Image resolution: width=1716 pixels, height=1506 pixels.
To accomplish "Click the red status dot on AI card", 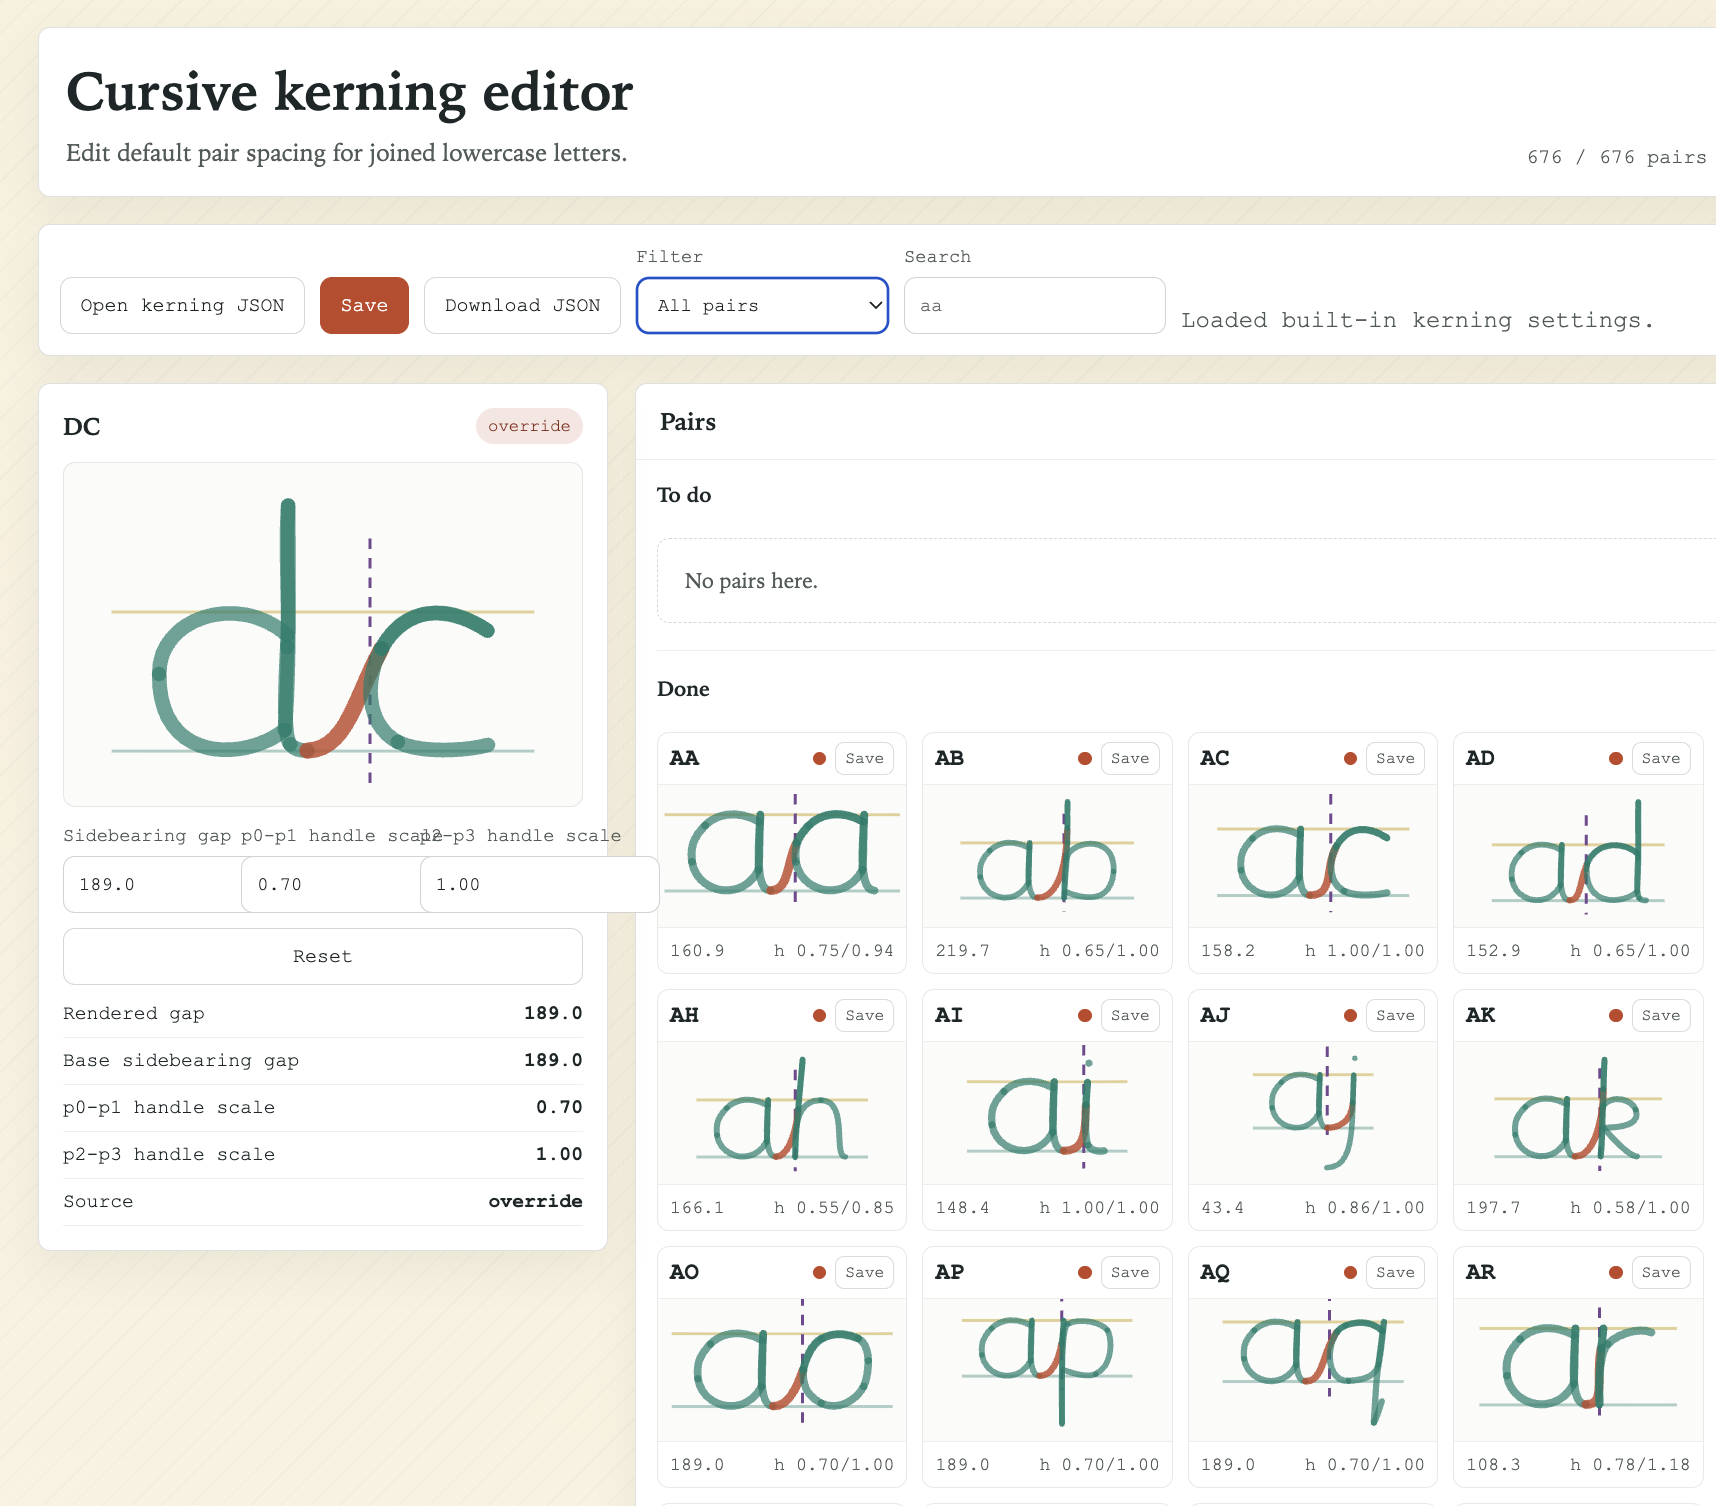I will pos(1085,1016).
